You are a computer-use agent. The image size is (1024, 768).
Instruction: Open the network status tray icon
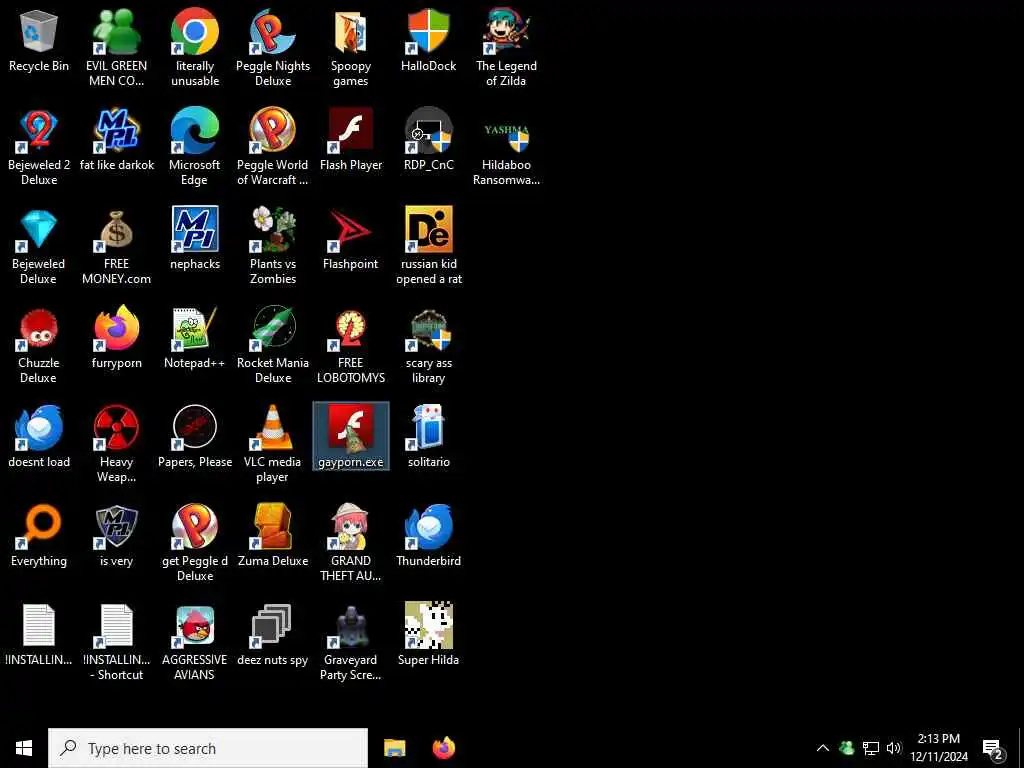[x=871, y=748]
